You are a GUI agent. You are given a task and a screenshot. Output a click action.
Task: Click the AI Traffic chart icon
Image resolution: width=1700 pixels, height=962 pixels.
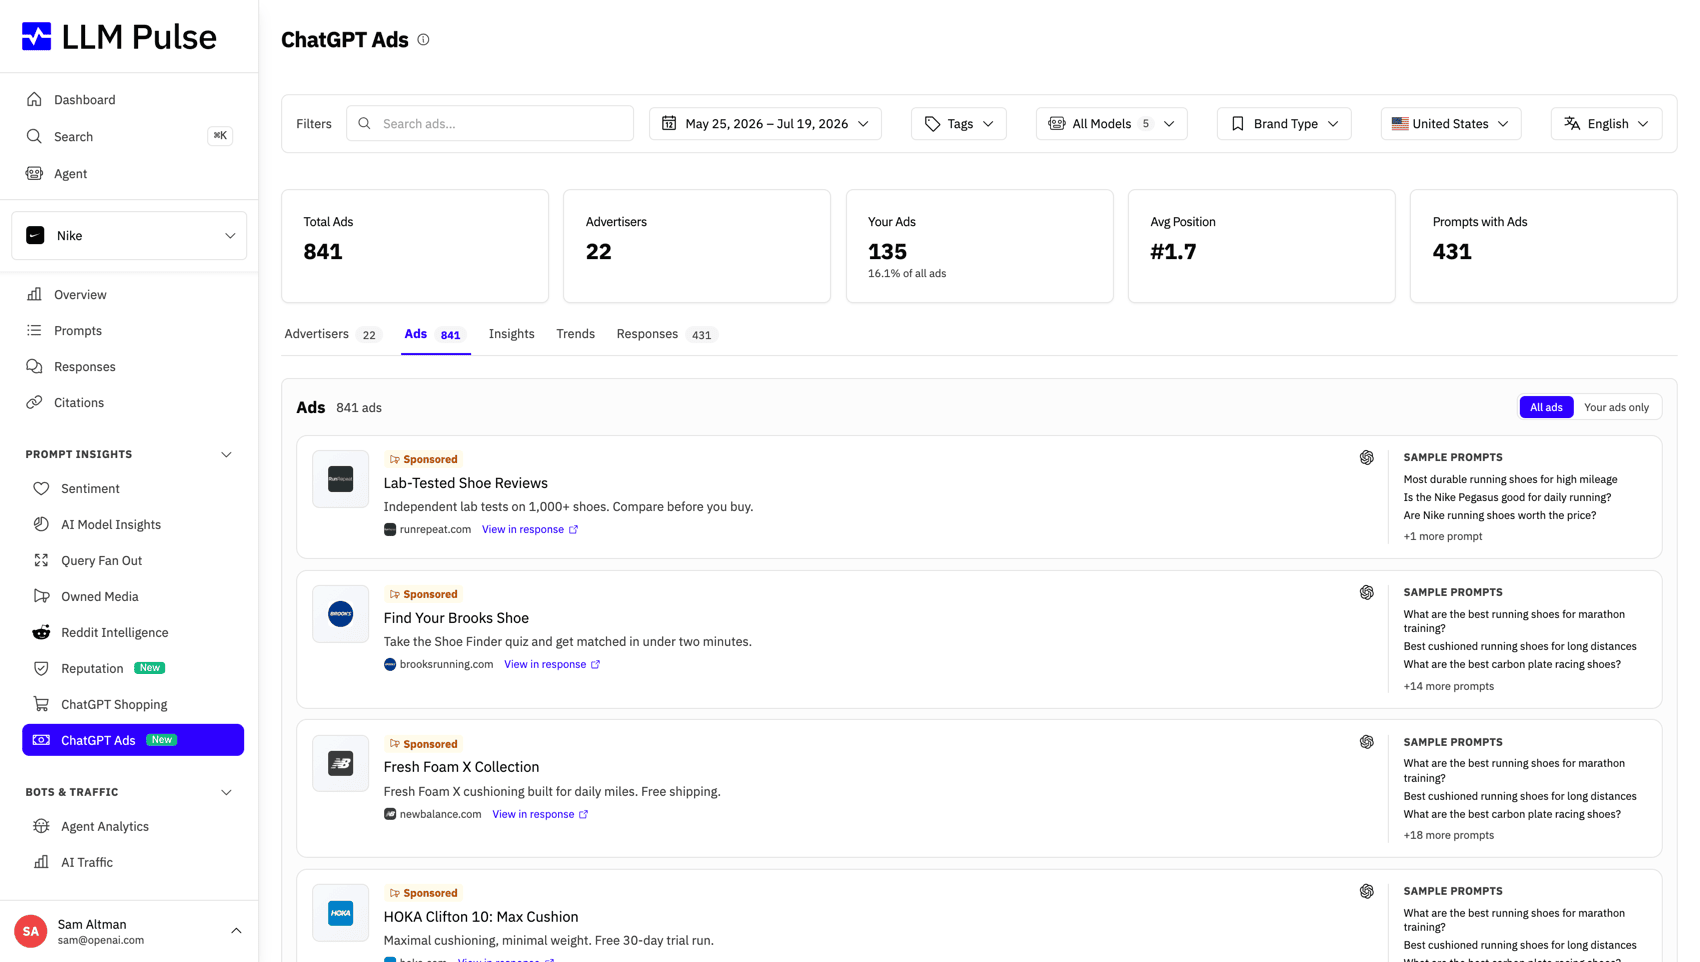point(41,862)
